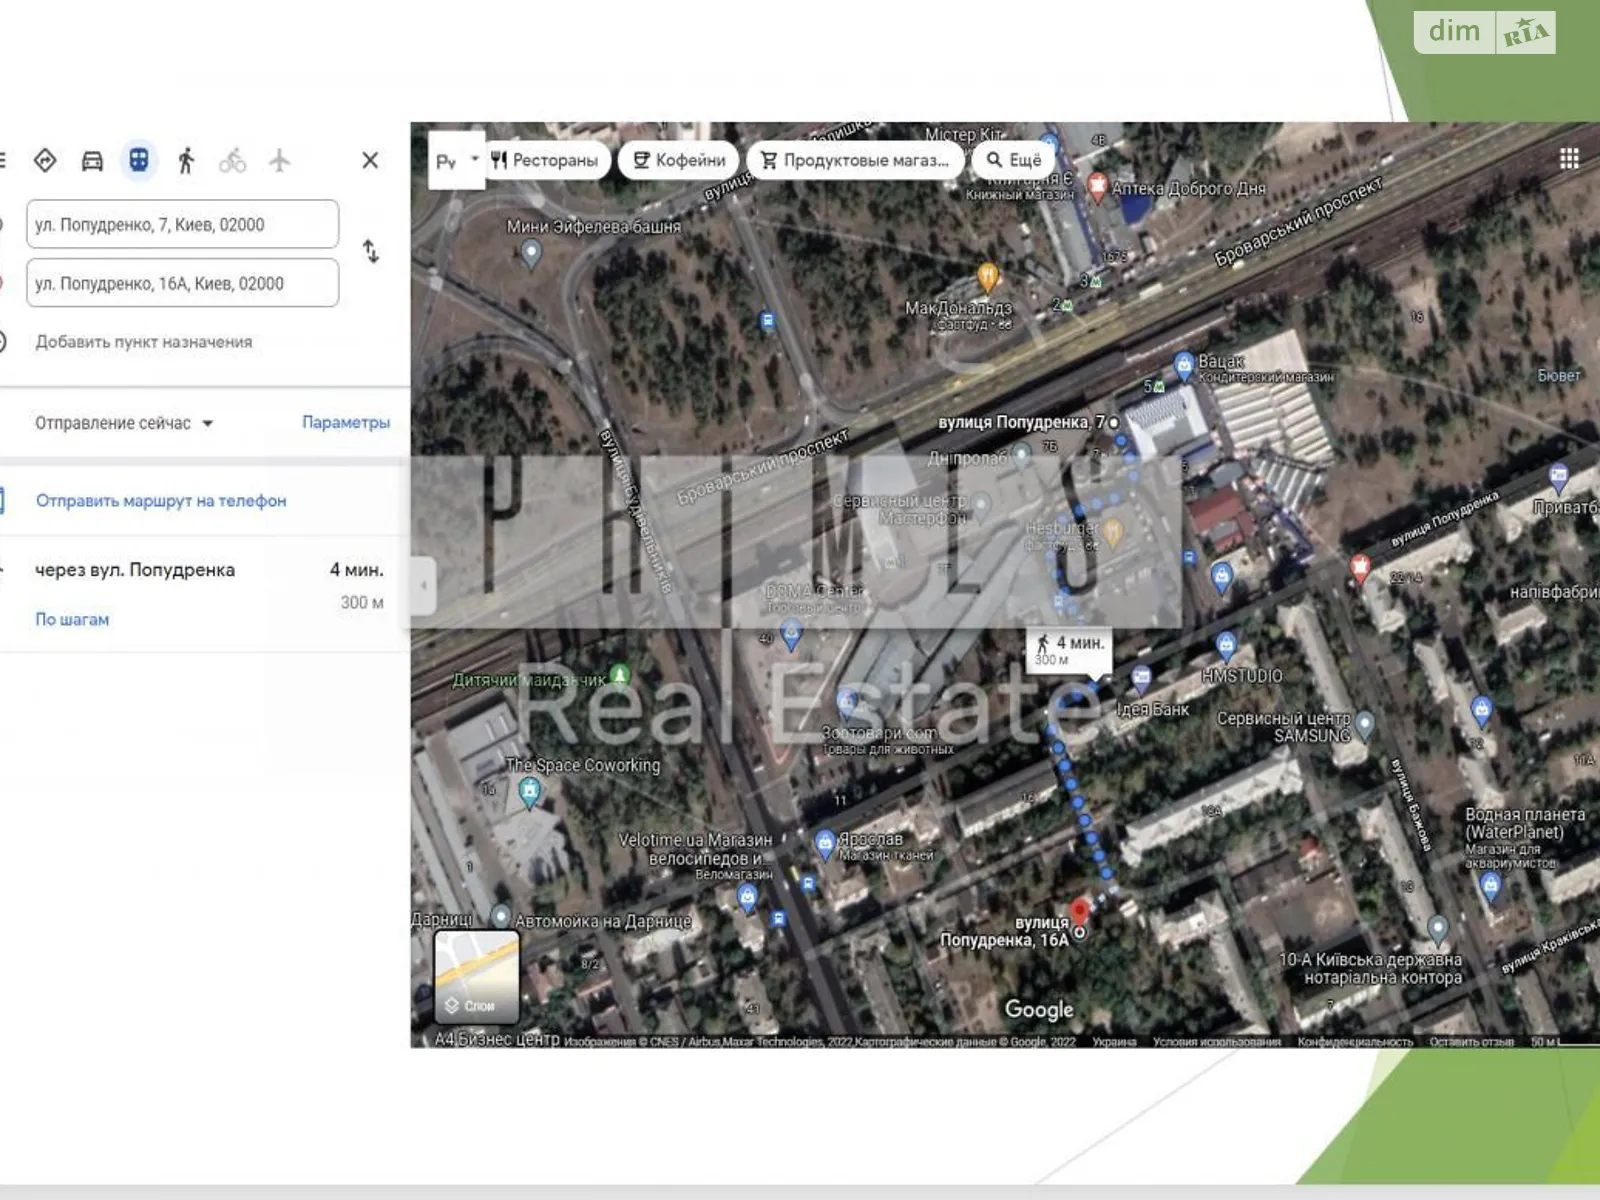The height and width of the screenshot is (1200, 1600).
Task: Click Ідея Банк map pin
Action: click(1142, 679)
